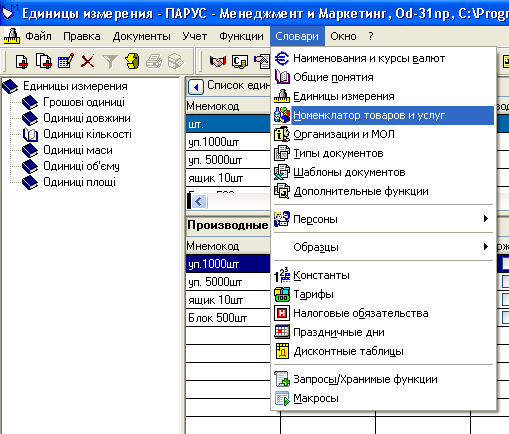Select ящик 10шт in the Производные list
This screenshot has width=509, height=434.
(x=228, y=300)
